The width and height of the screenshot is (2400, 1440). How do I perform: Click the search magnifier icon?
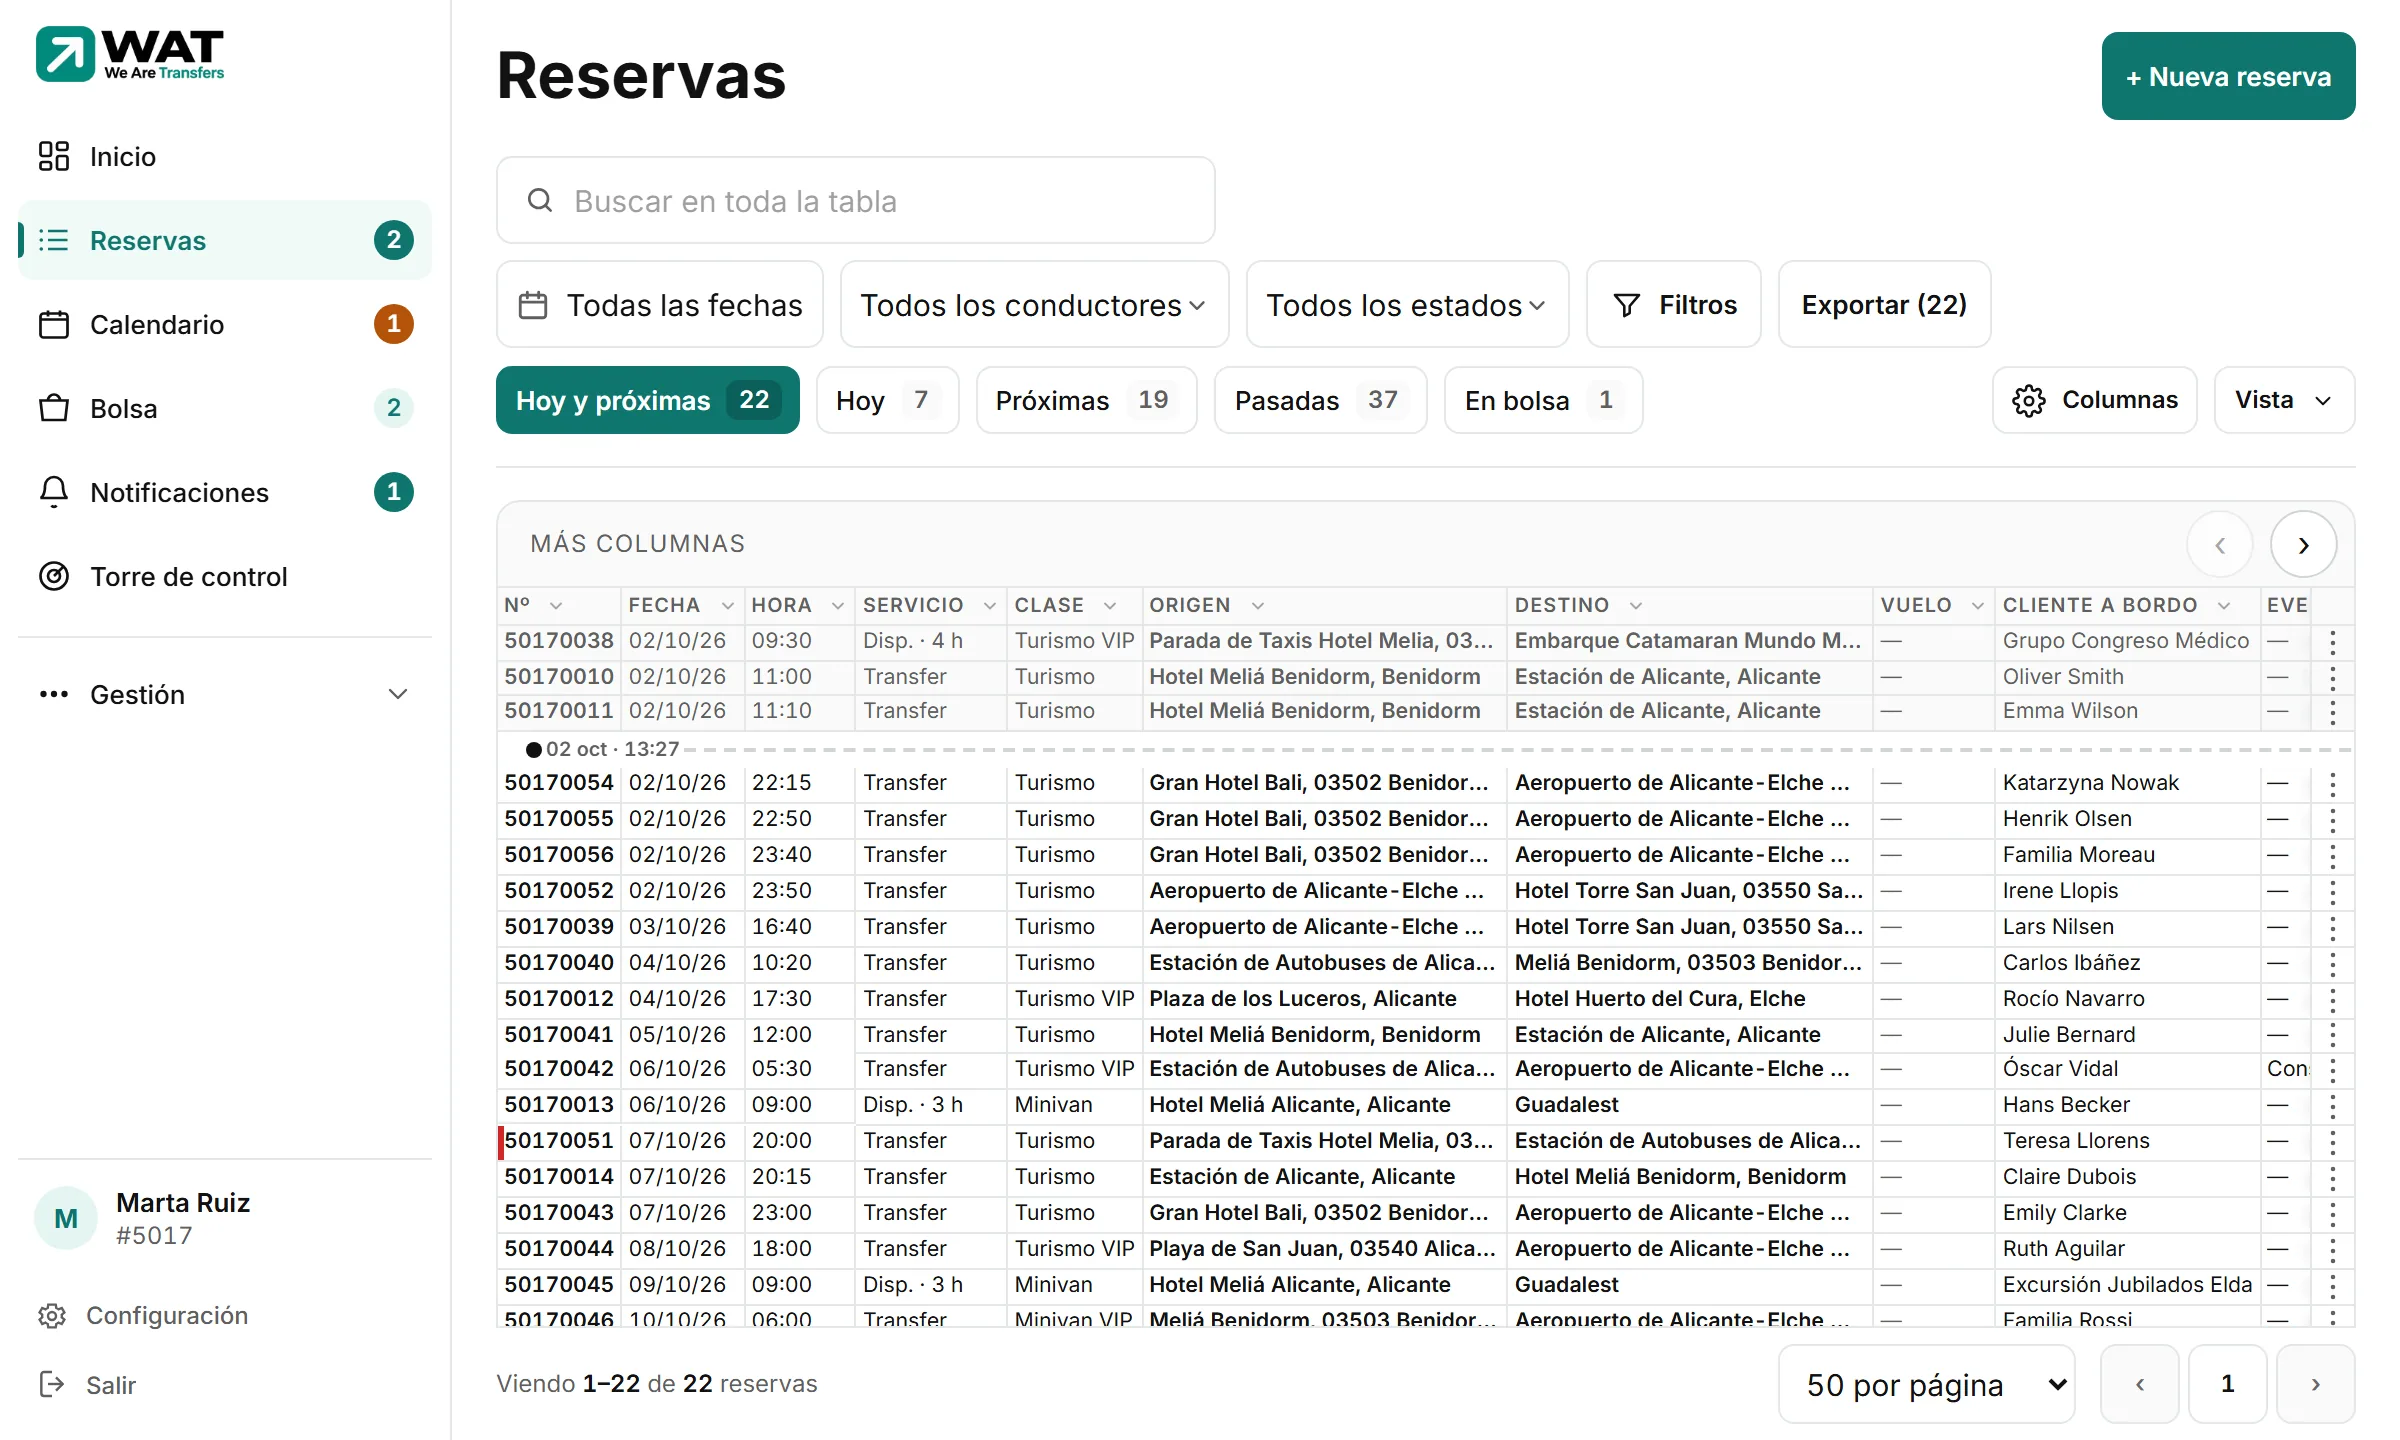[540, 201]
